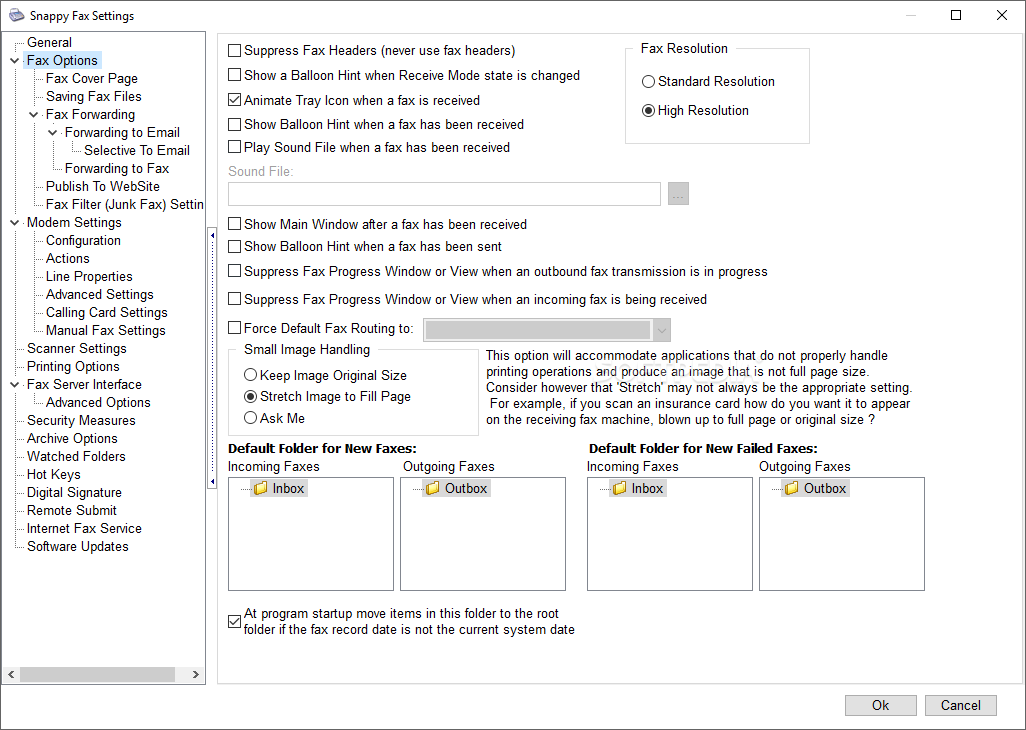The width and height of the screenshot is (1026, 730).
Task: Open Security Measures settings
Action: click(x=81, y=420)
